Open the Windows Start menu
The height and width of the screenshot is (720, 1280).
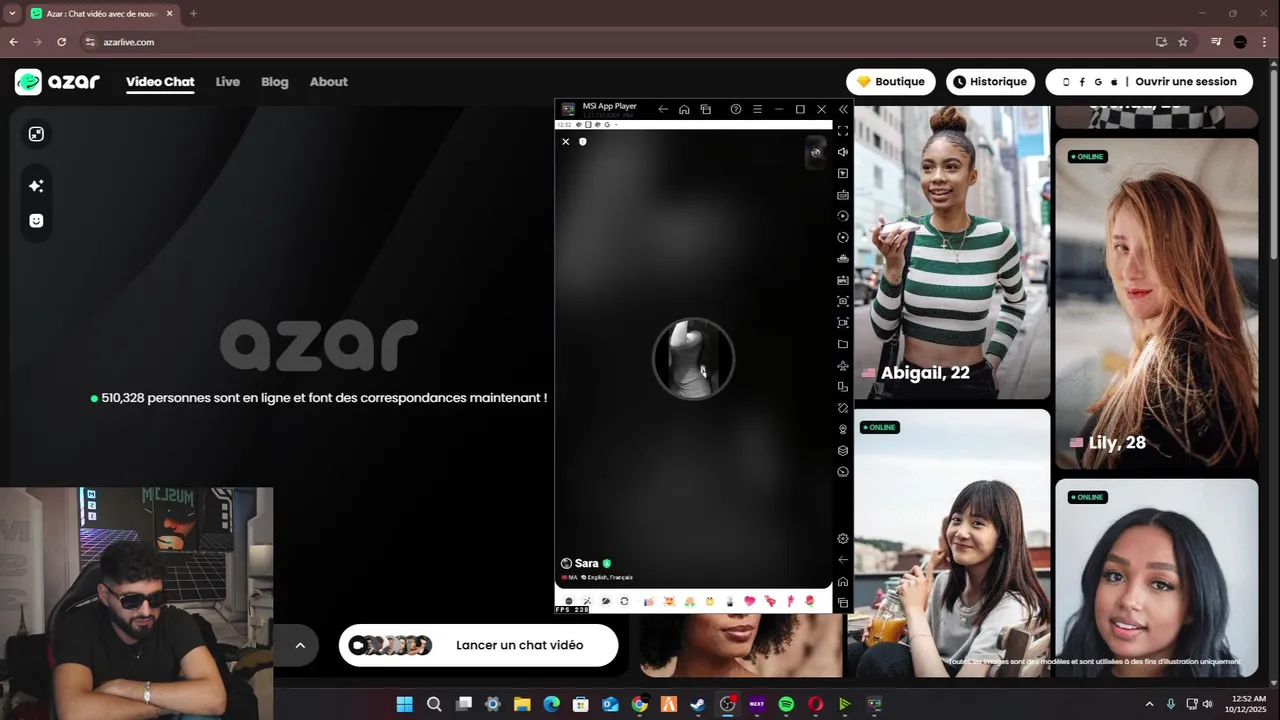pyautogui.click(x=404, y=704)
